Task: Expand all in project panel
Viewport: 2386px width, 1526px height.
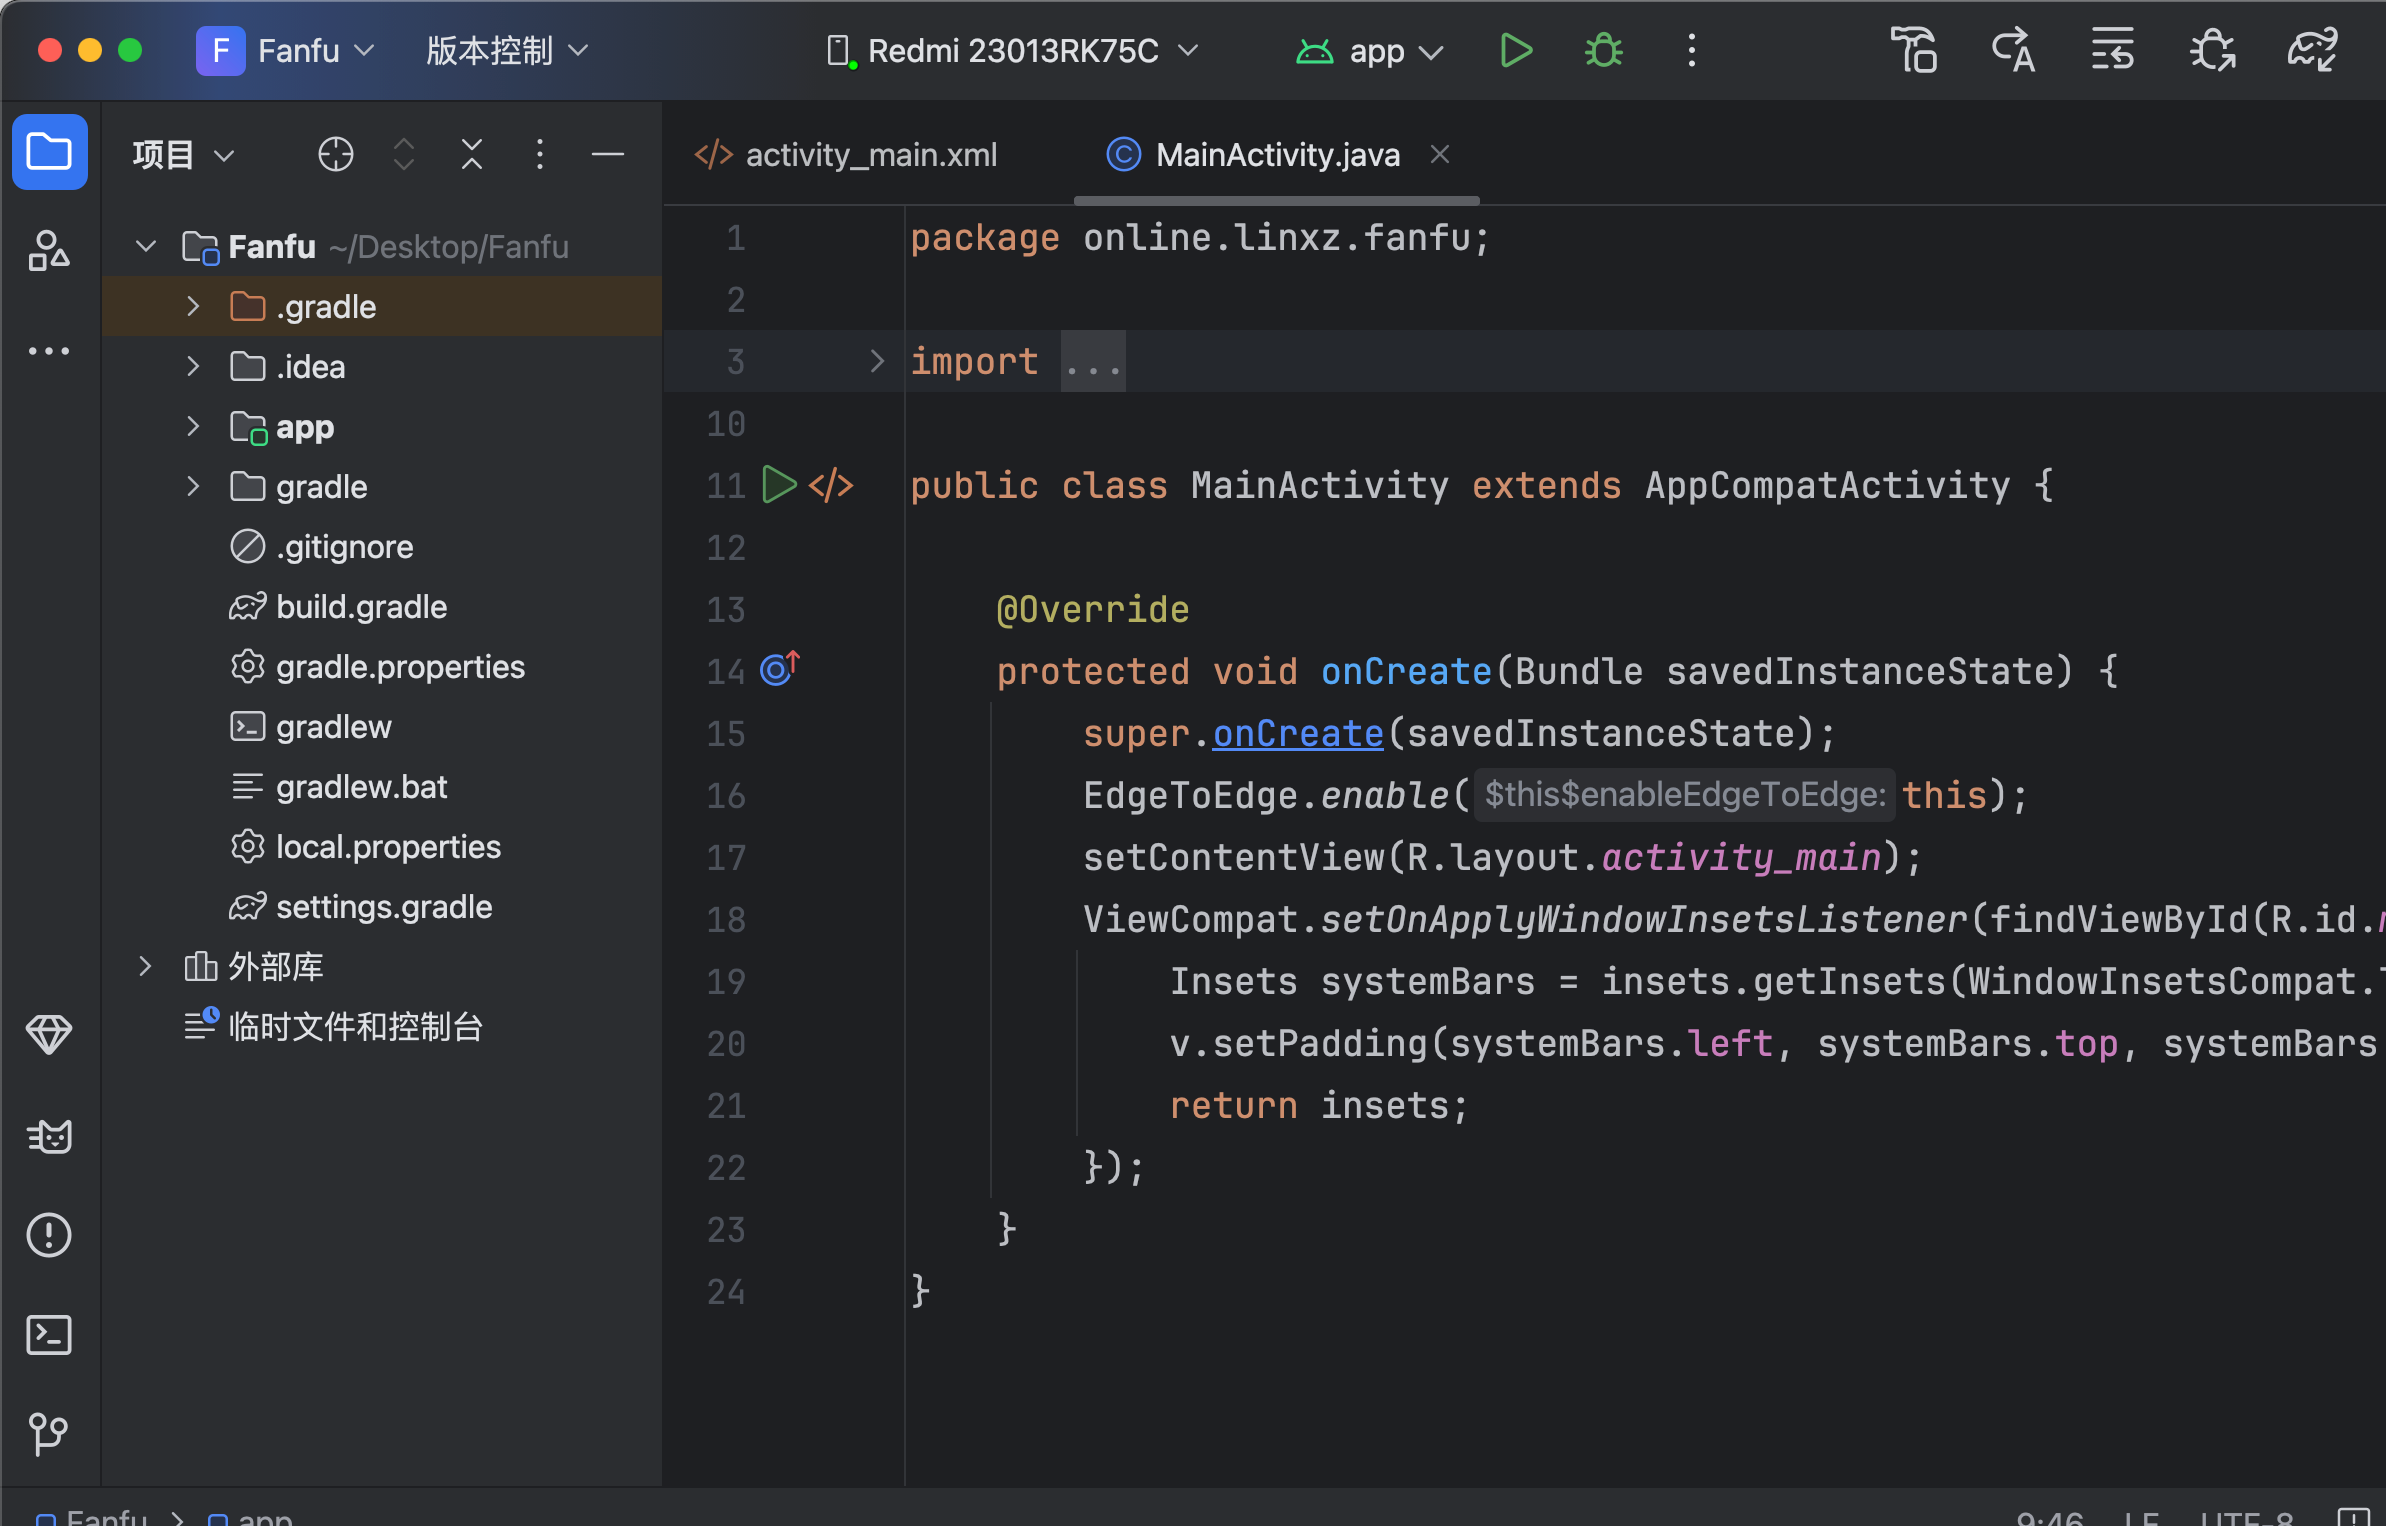Action: [404, 155]
